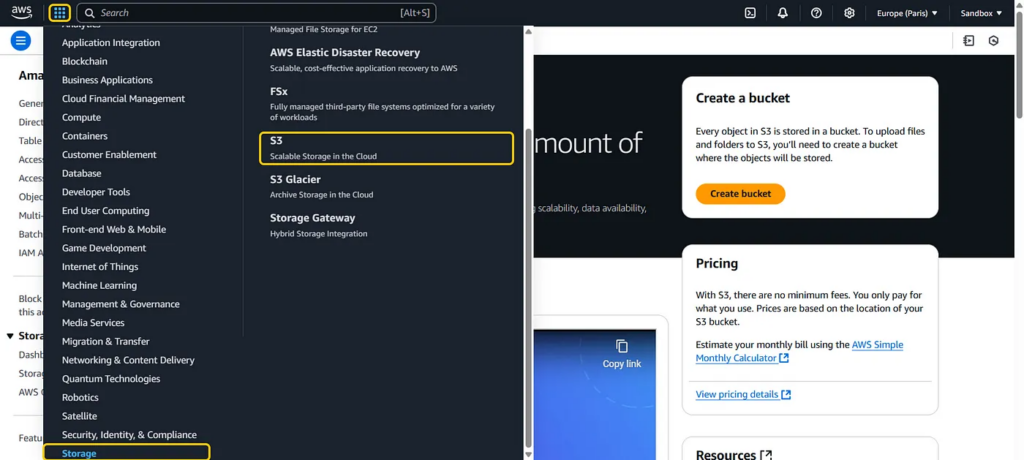This screenshot has width=1024, height=460.
Task: Select Machine Learning category
Action: coord(99,286)
